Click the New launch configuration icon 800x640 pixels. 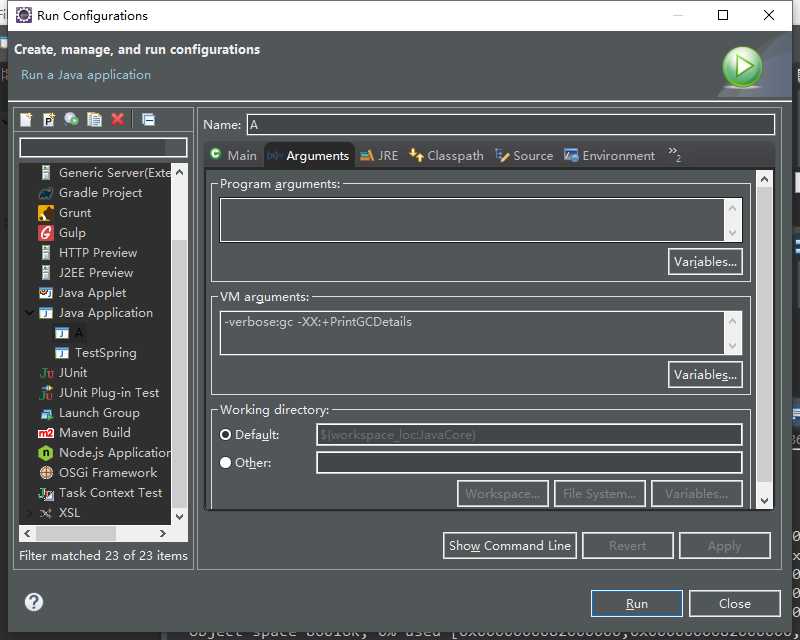(26, 119)
